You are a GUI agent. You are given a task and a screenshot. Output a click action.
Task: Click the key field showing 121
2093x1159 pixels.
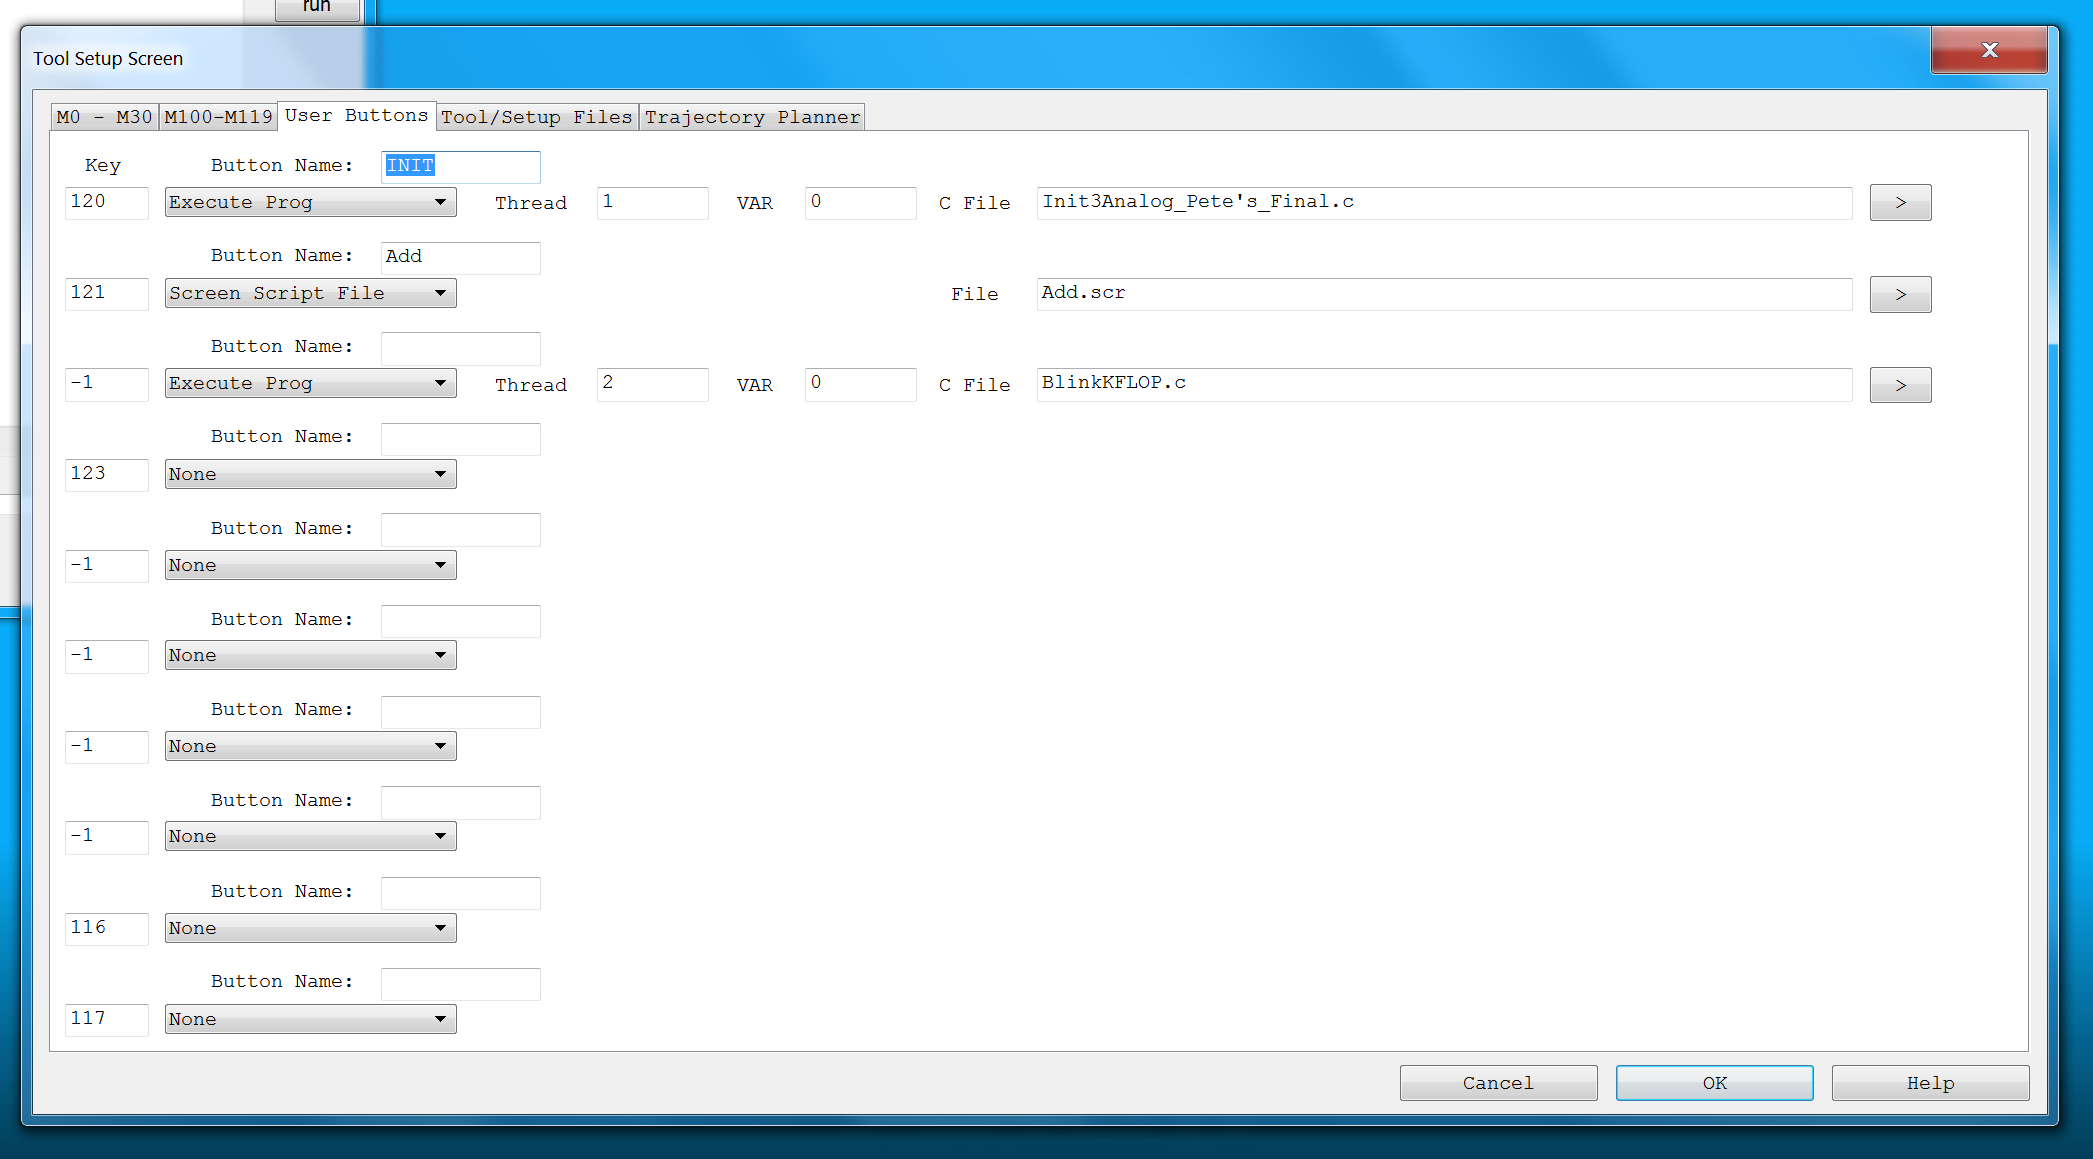(x=106, y=293)
